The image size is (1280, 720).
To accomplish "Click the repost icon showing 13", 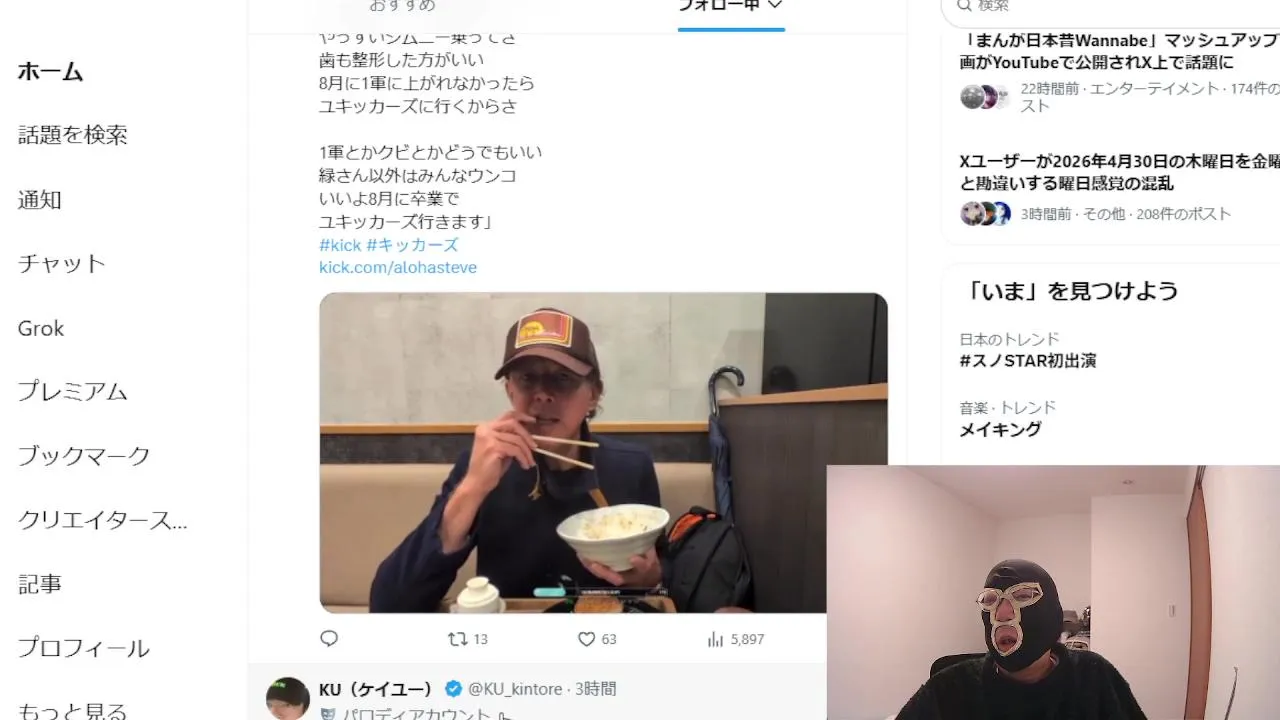I will 457,638.
